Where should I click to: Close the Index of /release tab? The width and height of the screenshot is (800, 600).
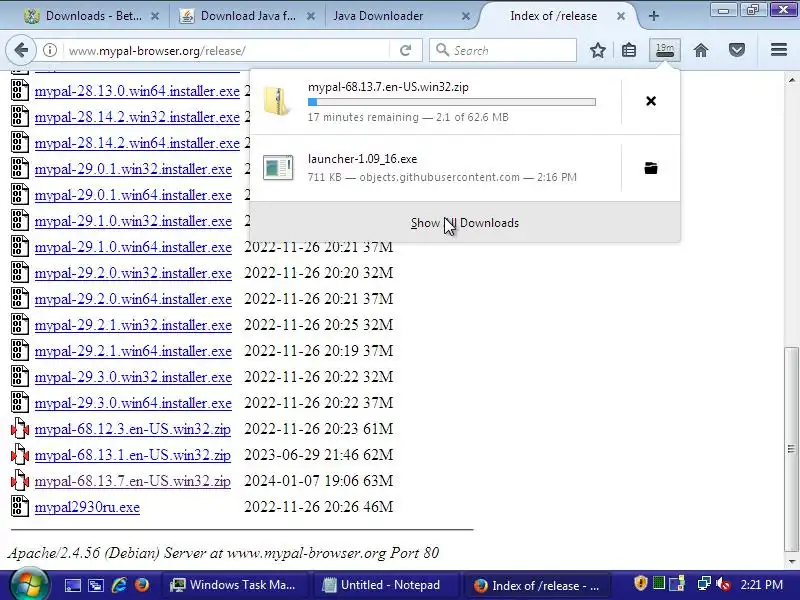[x=620, y=16]
